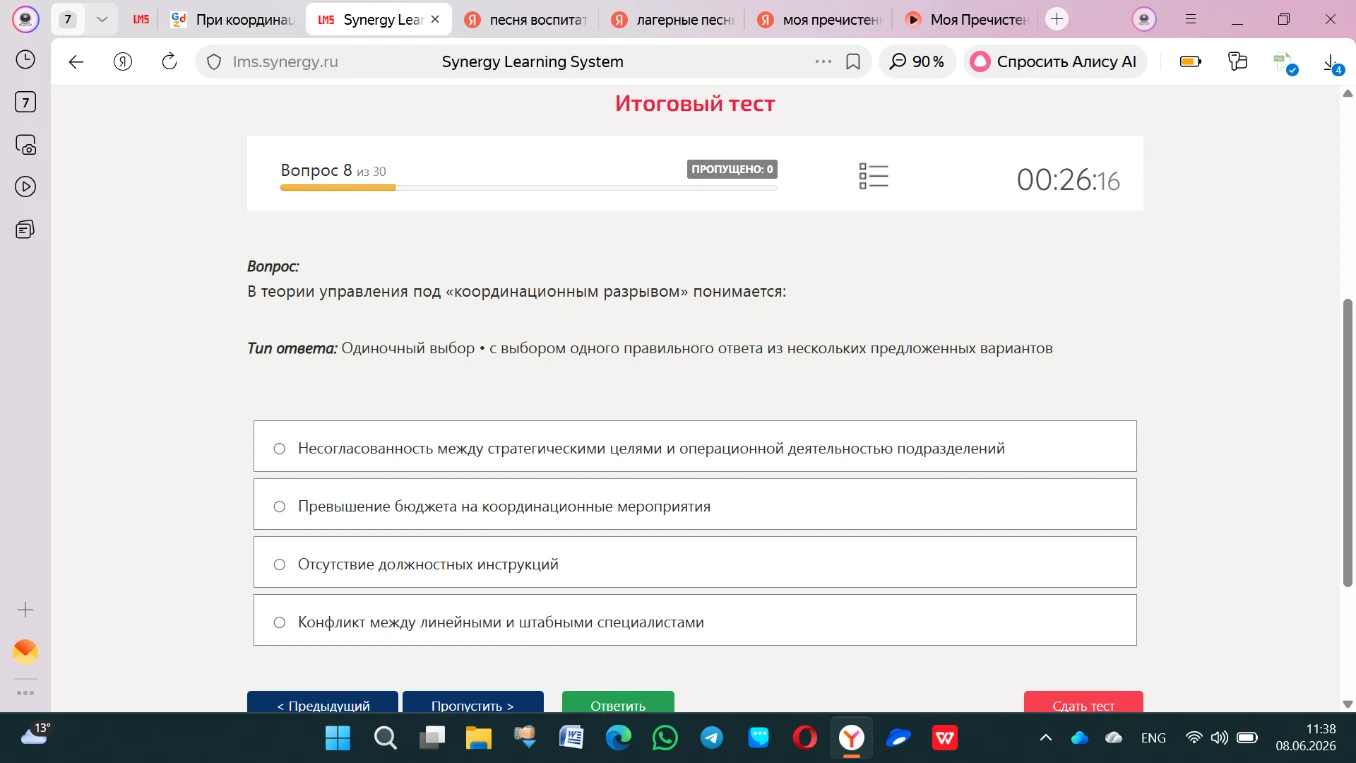The width and height of the screenshot is (1356, 763).
Task: Open Windows Start menu
Action: [338, 738]
